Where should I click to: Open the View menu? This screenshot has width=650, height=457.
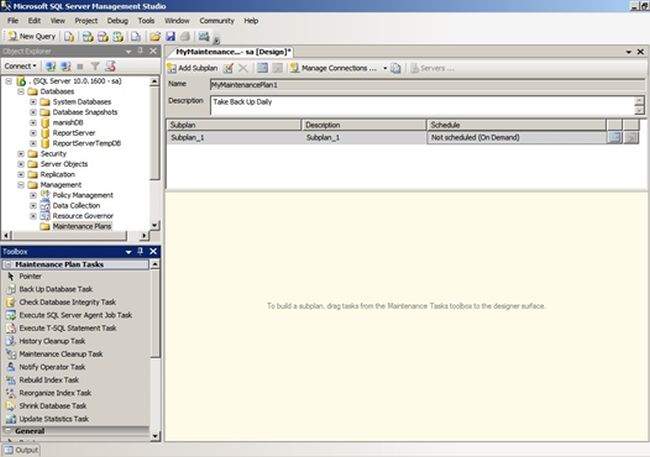coord(58,21)
